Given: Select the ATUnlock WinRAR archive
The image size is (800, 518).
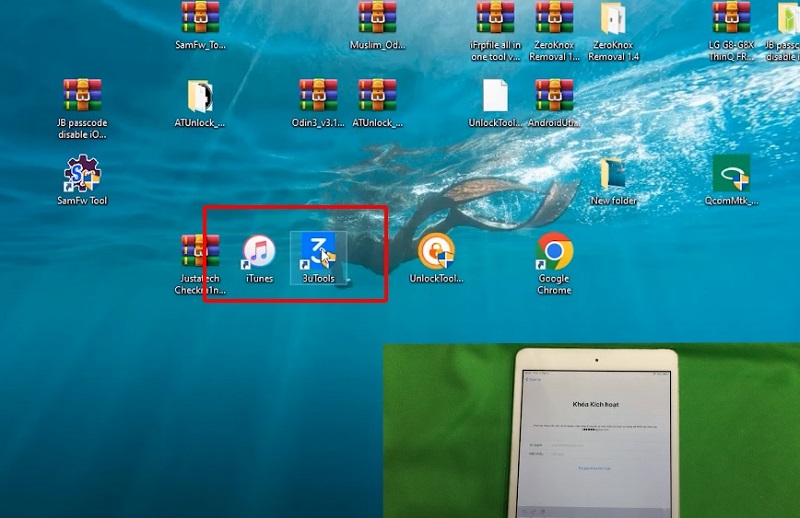Looking at the screenshot, I should coord(377,96).
